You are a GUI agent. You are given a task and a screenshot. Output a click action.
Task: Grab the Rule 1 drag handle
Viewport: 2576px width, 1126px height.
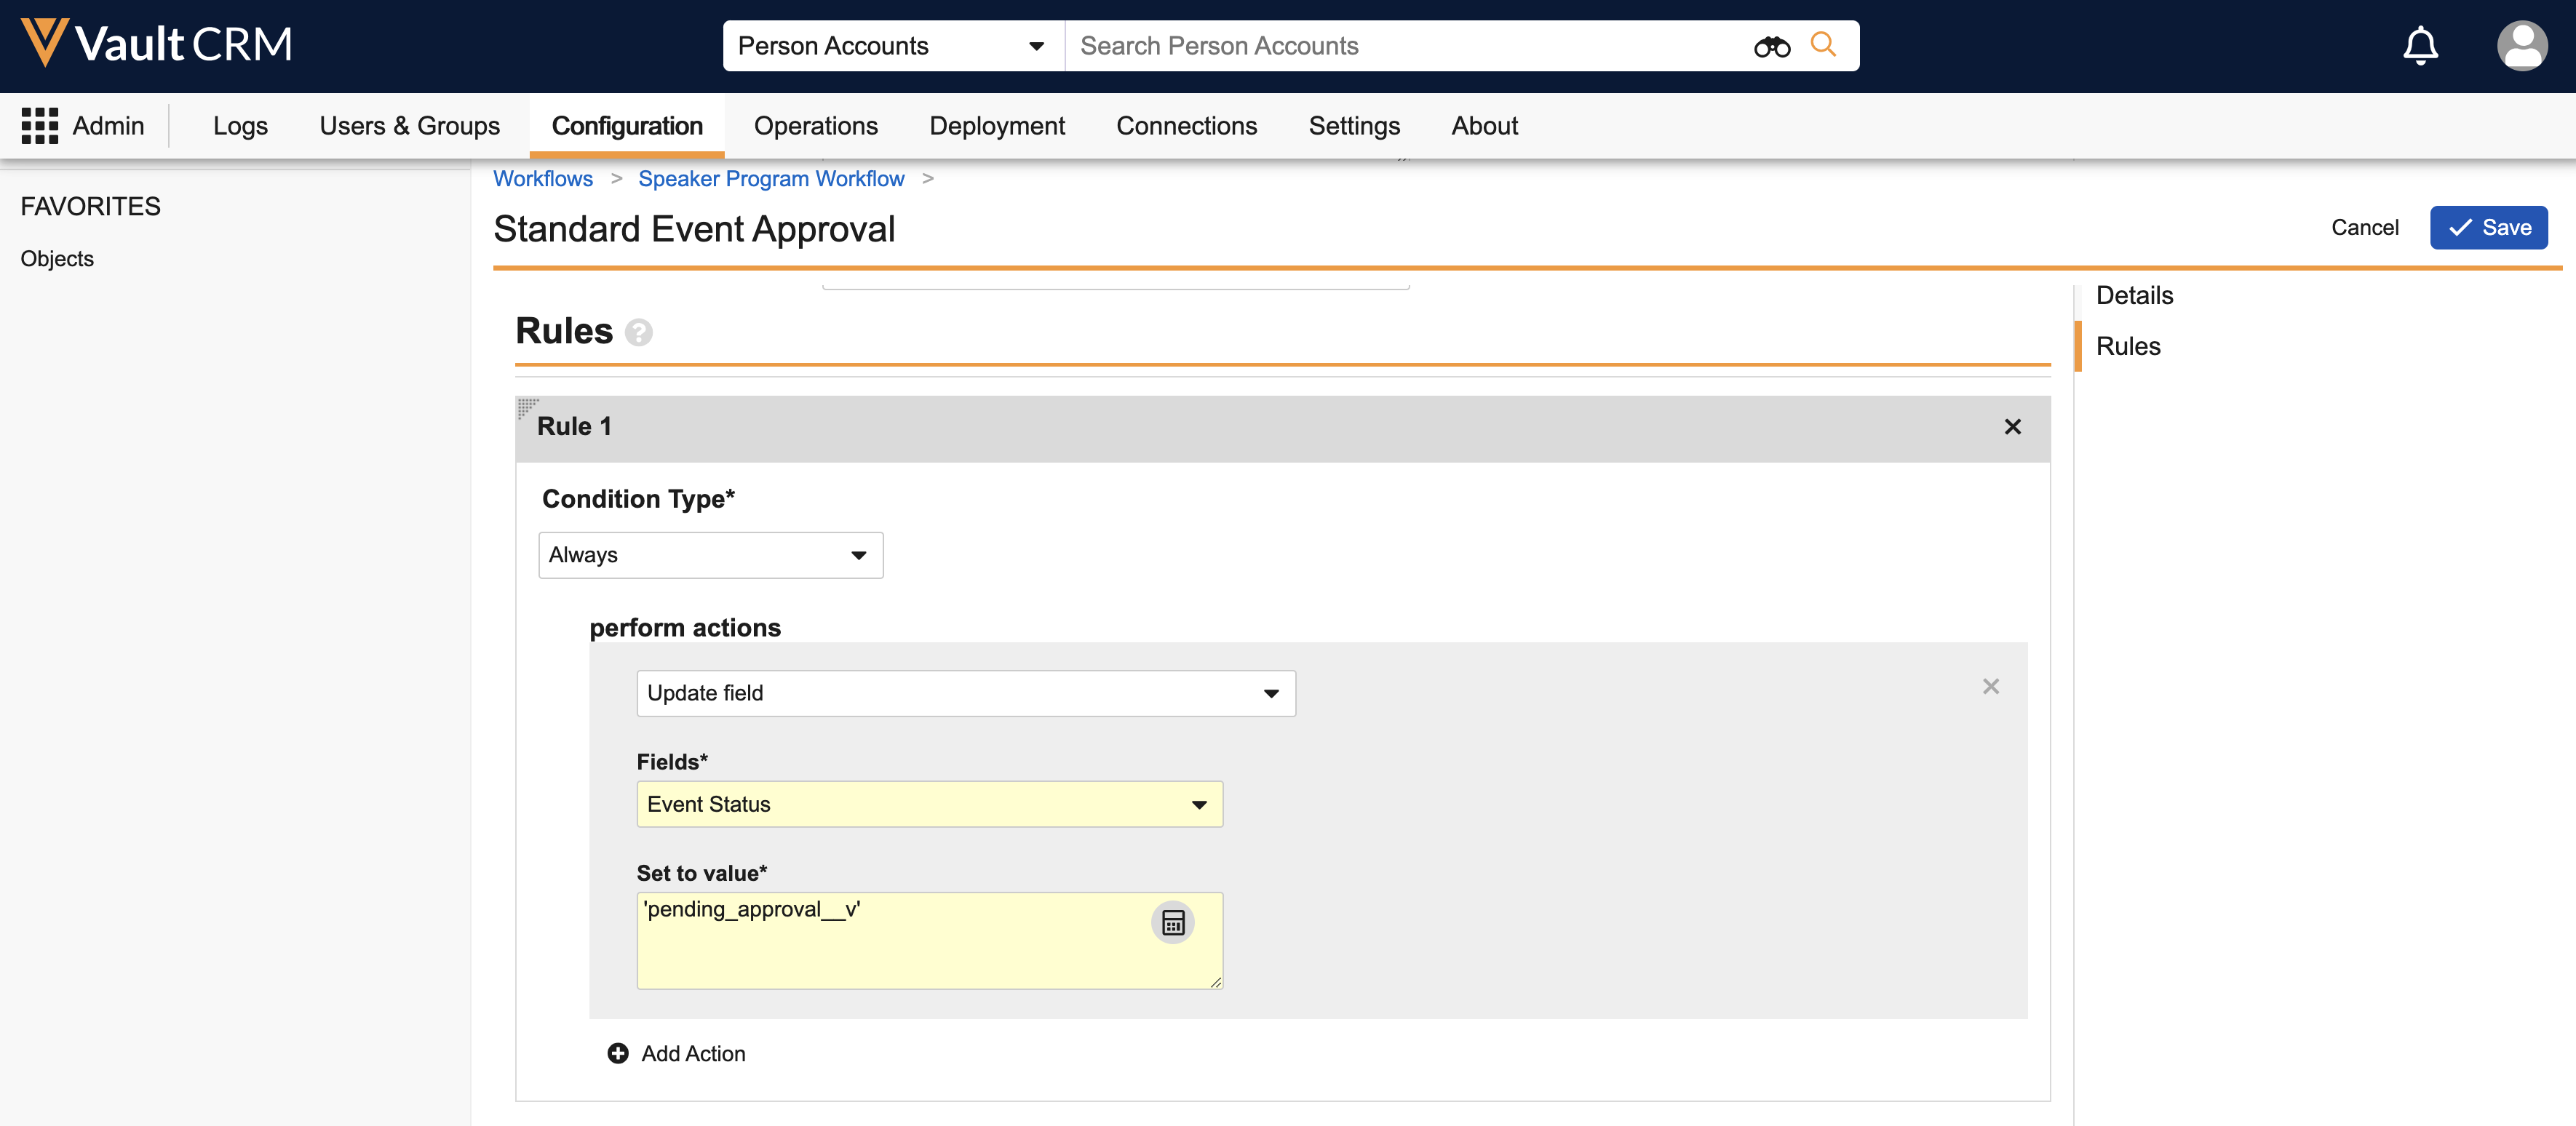(x=527, y=407)
